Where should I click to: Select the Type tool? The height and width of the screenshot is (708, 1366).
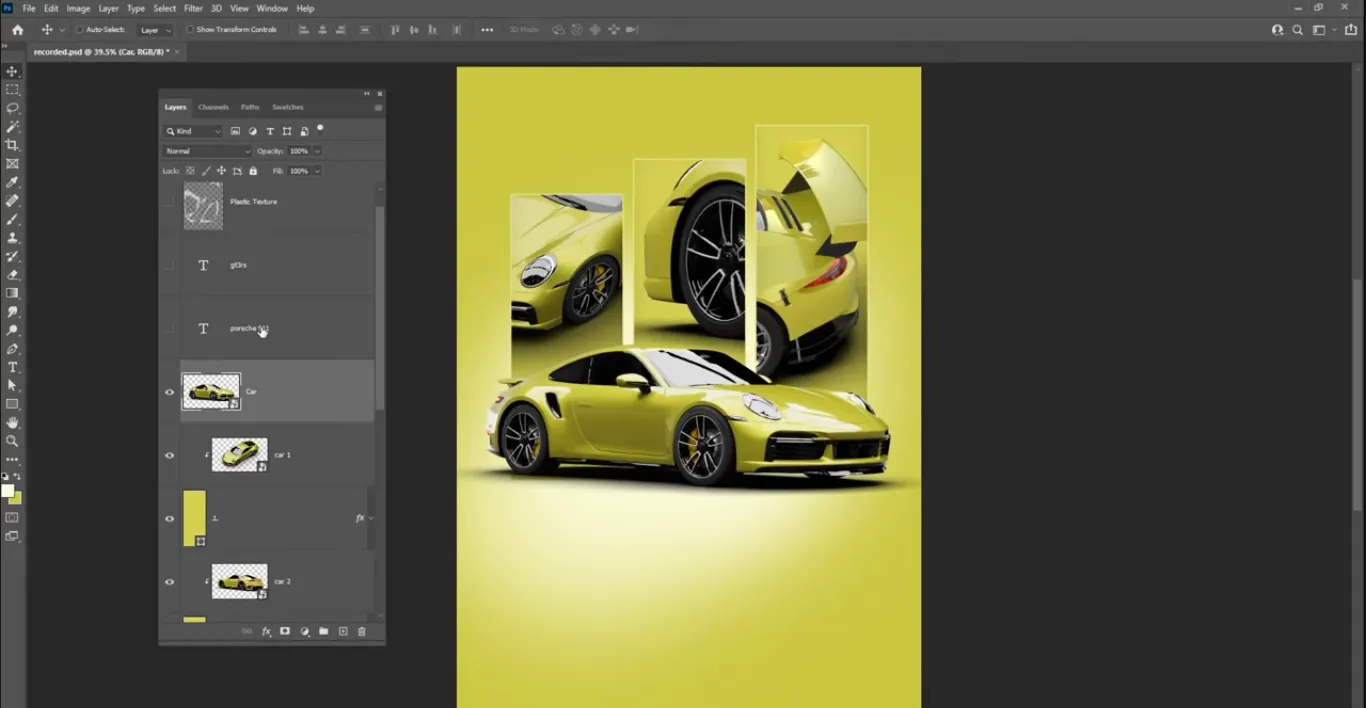point(12,367)
